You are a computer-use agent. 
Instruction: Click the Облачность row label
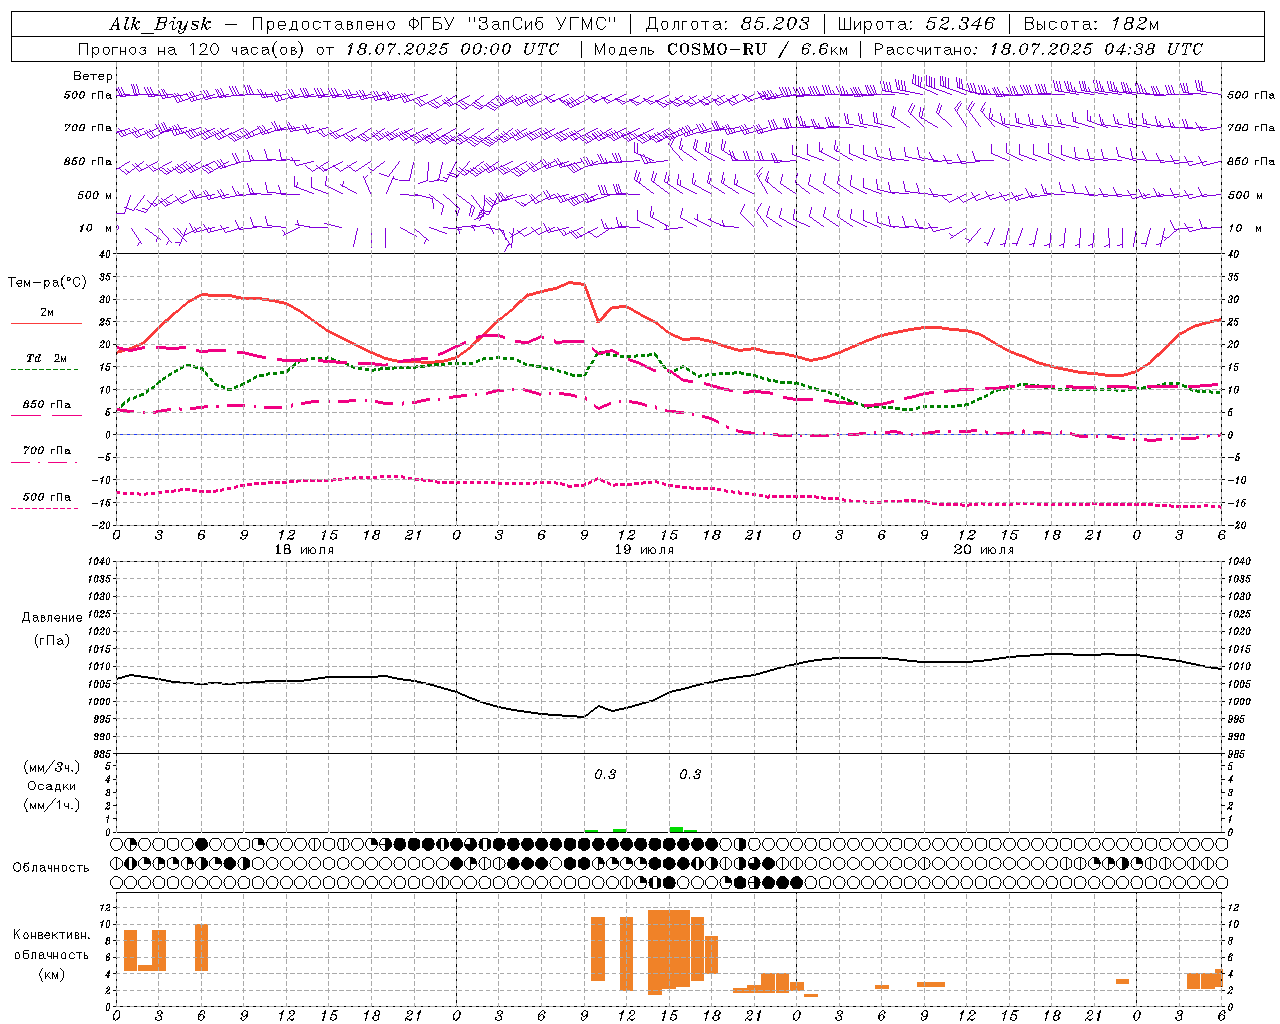click(x=51, y=868)
